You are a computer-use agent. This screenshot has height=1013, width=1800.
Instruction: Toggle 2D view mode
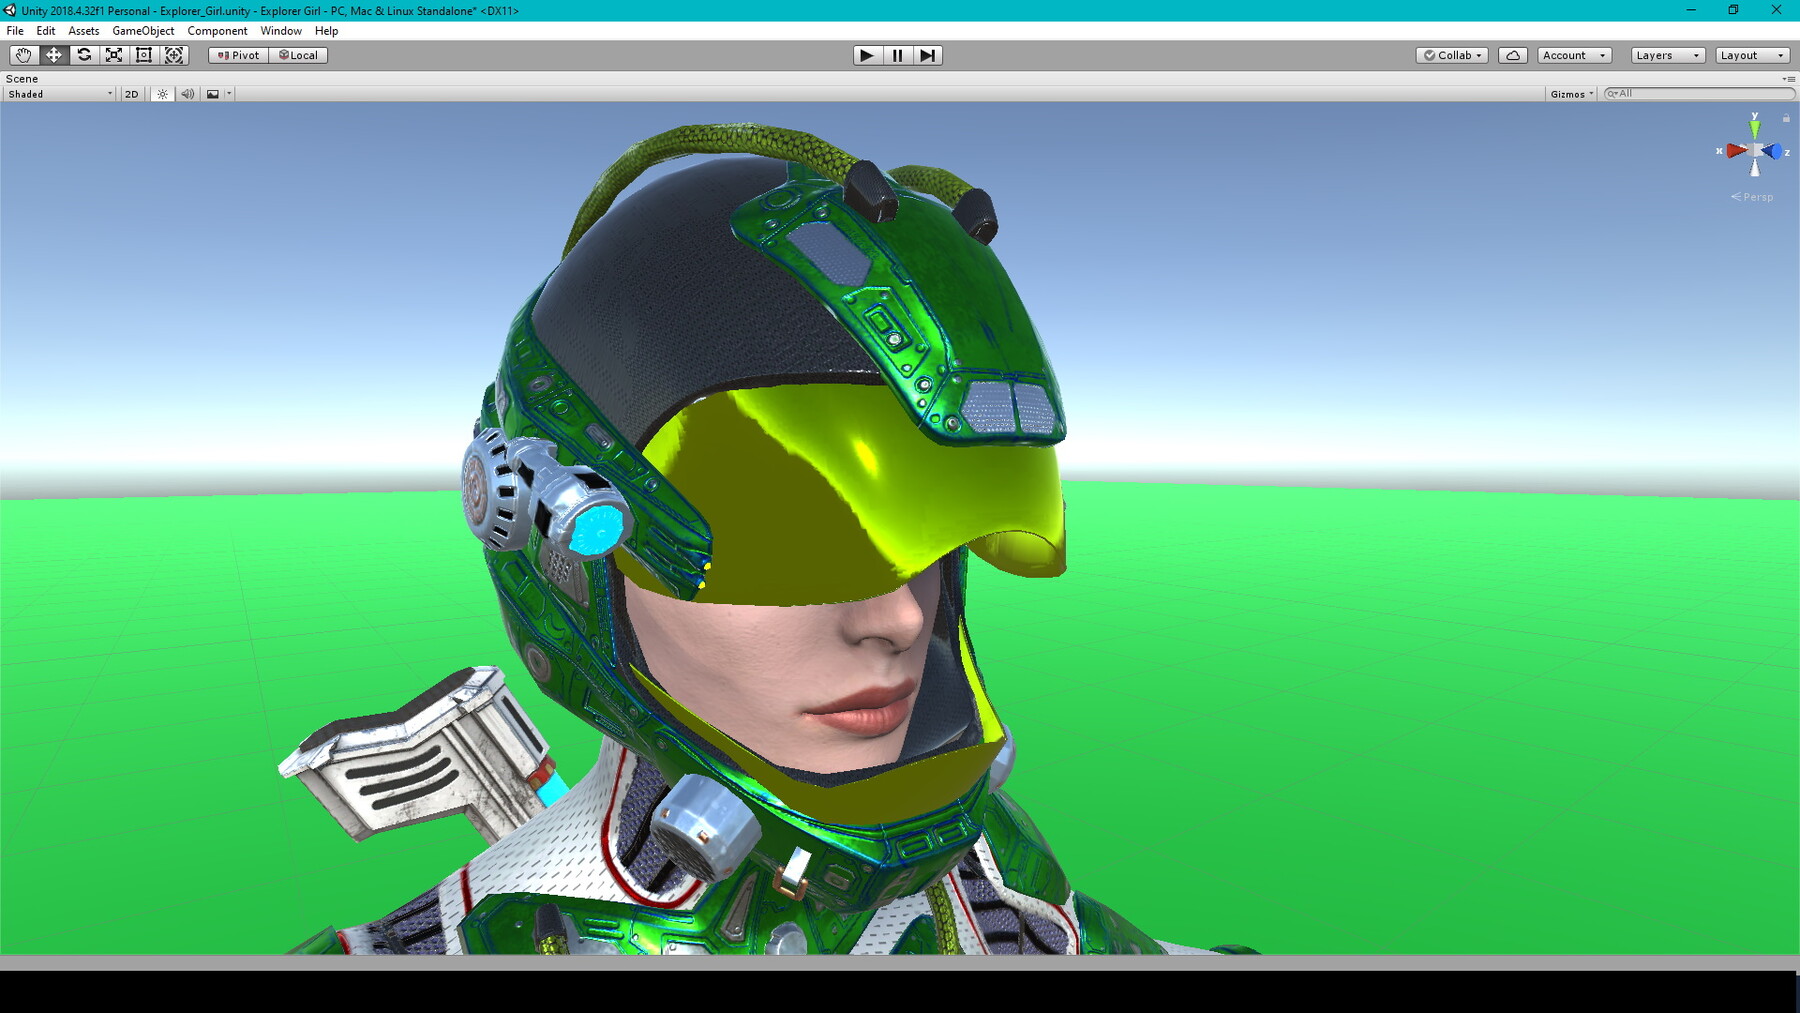click(131, 93)
